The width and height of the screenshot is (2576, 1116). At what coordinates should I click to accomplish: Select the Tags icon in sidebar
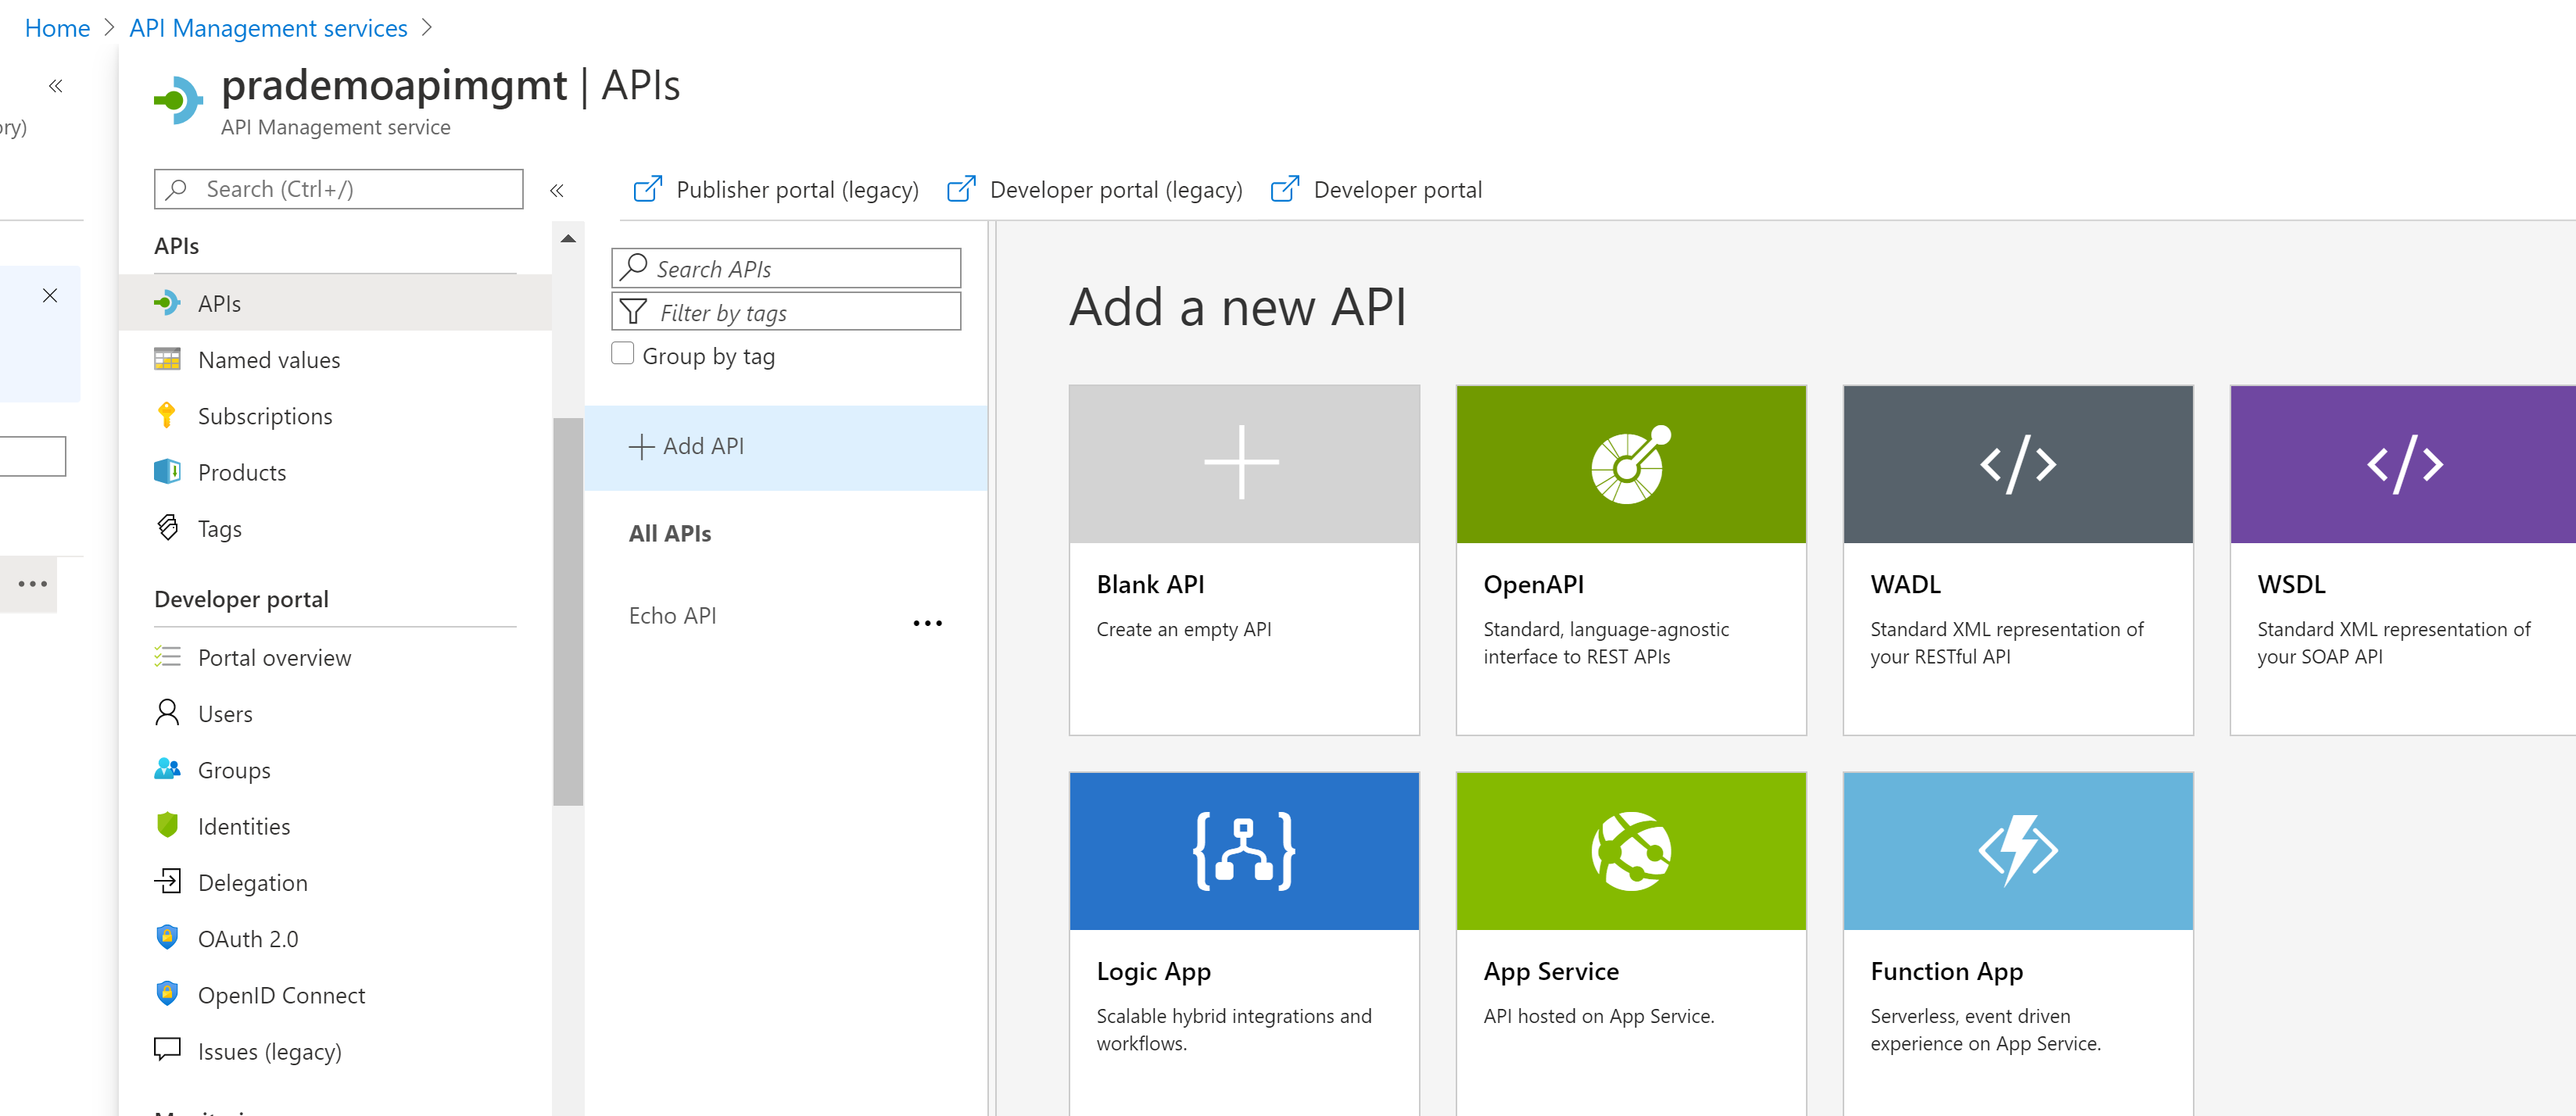pyautogui.click(x=168, y=528)
